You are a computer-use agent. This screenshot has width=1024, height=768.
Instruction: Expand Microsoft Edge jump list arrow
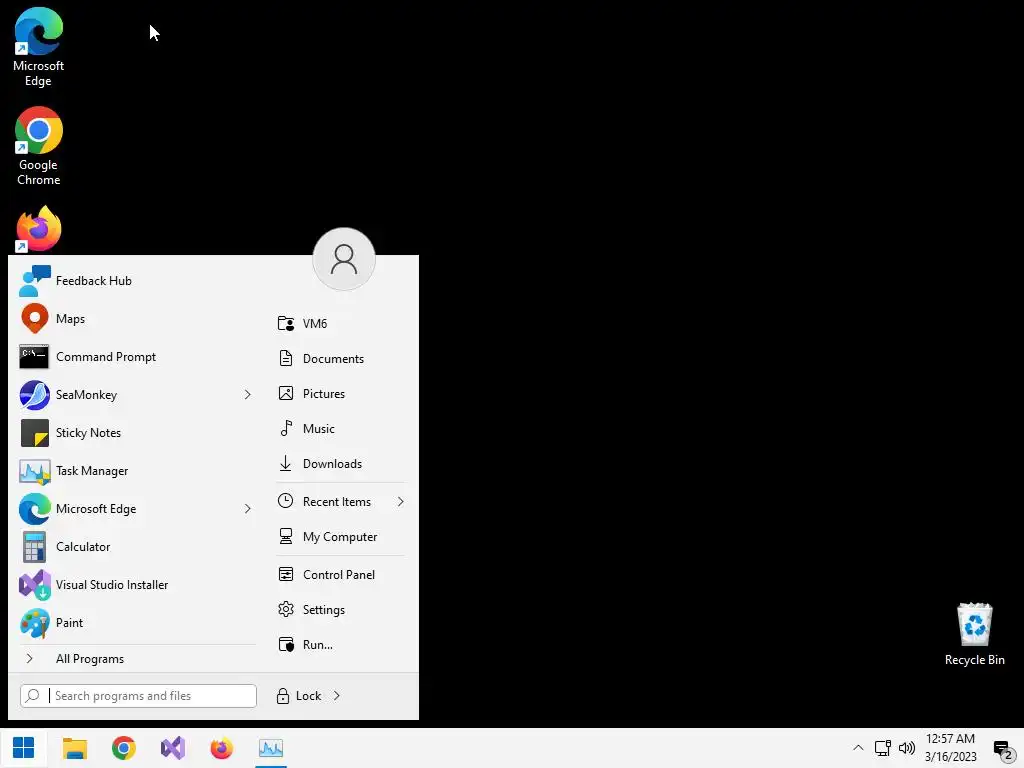(x=248, y=509)
